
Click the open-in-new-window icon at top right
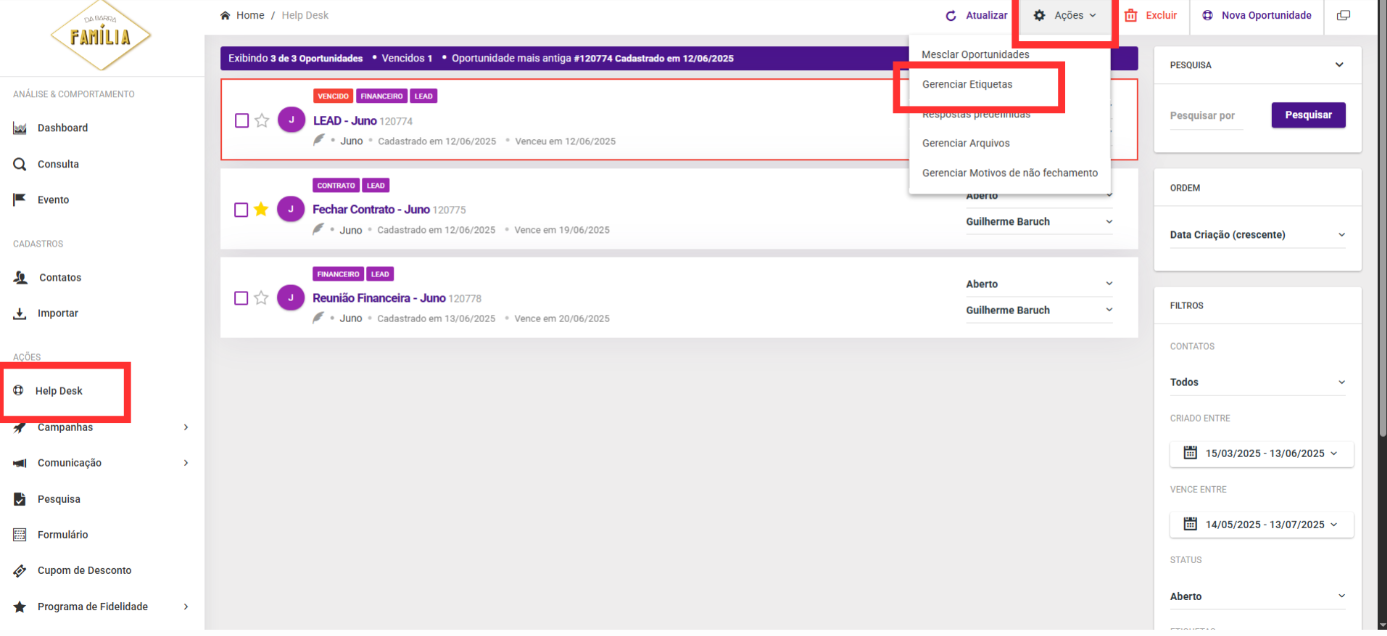(1342, 16)
